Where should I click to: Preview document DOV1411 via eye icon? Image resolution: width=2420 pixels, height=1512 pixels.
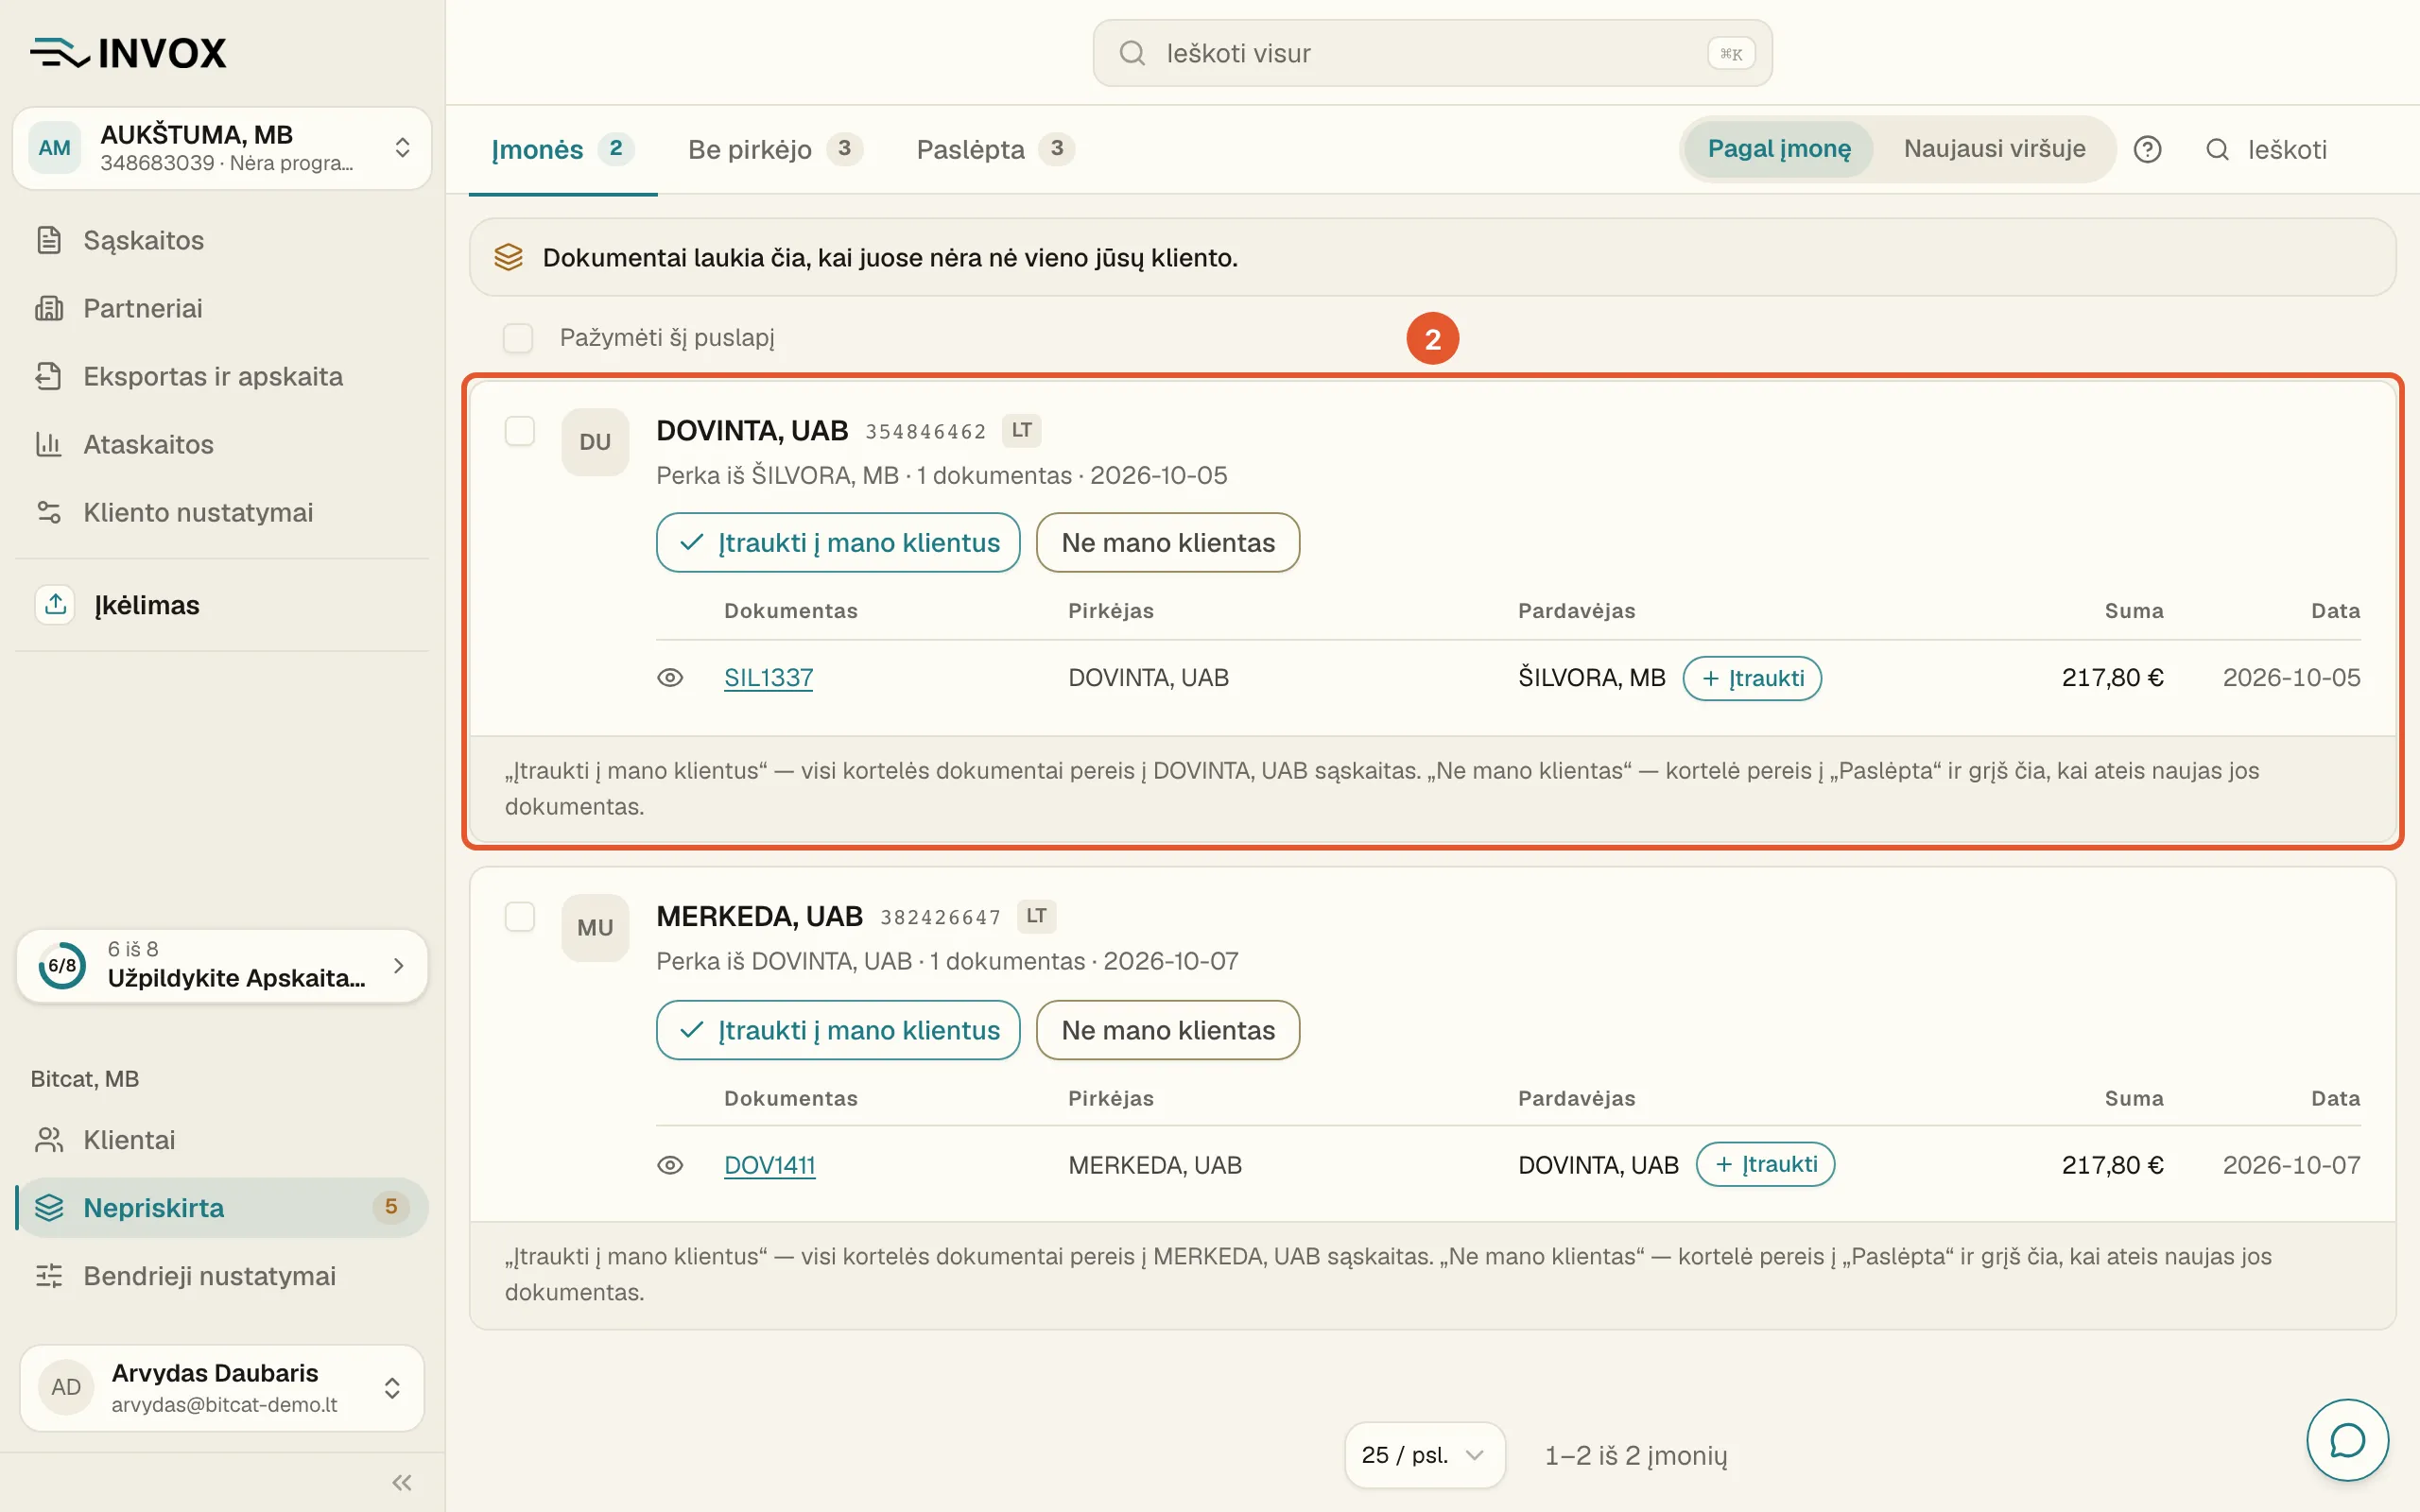(670, 1165)
